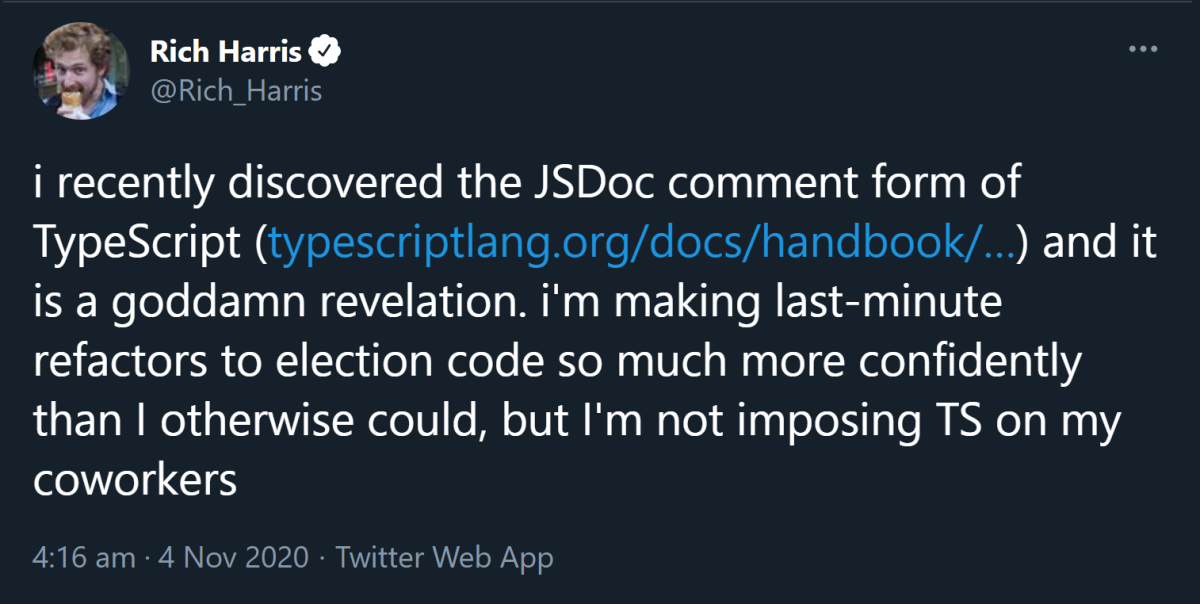Click the Rich Harris display name
Screen dimensions: 1200x604
click(226, 51)
